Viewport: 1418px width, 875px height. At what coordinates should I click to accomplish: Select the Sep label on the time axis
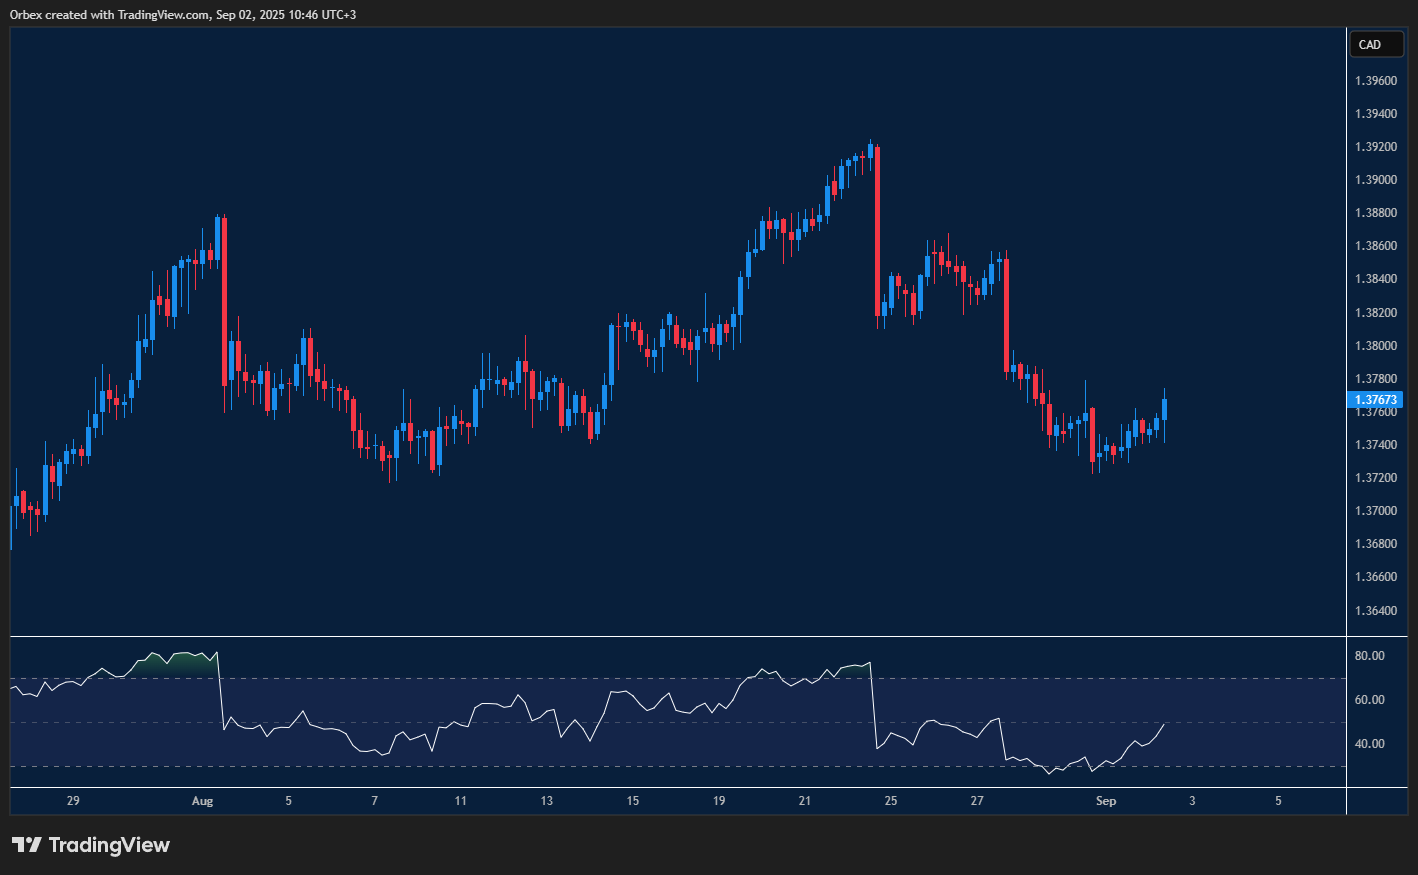pos(1105,801)
